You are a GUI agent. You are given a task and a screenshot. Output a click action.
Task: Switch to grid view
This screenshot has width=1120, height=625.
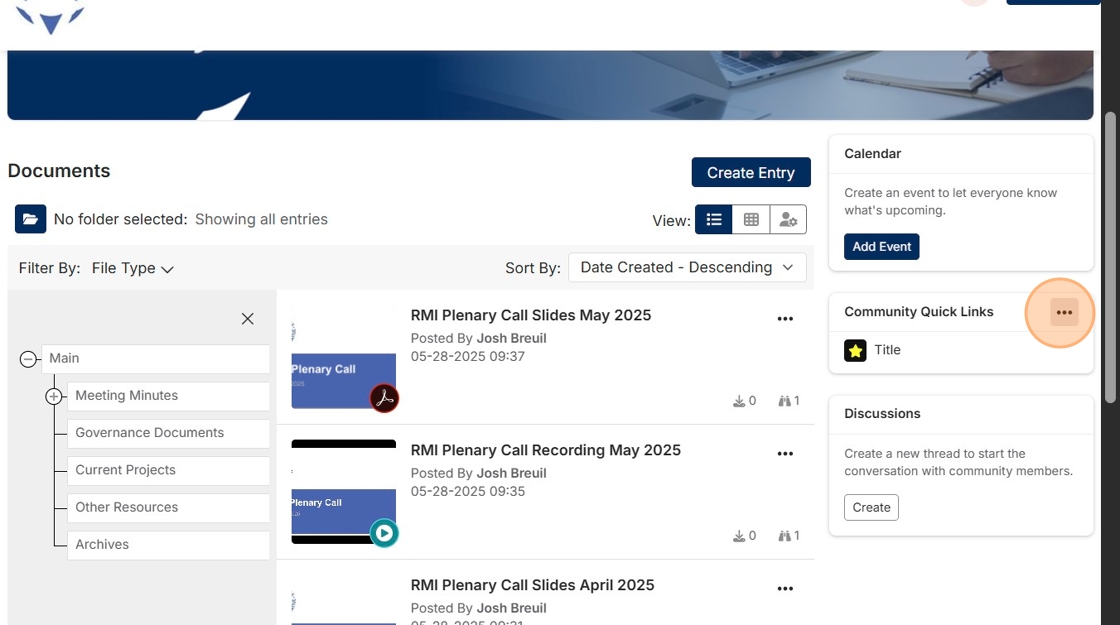coord(751,219)
